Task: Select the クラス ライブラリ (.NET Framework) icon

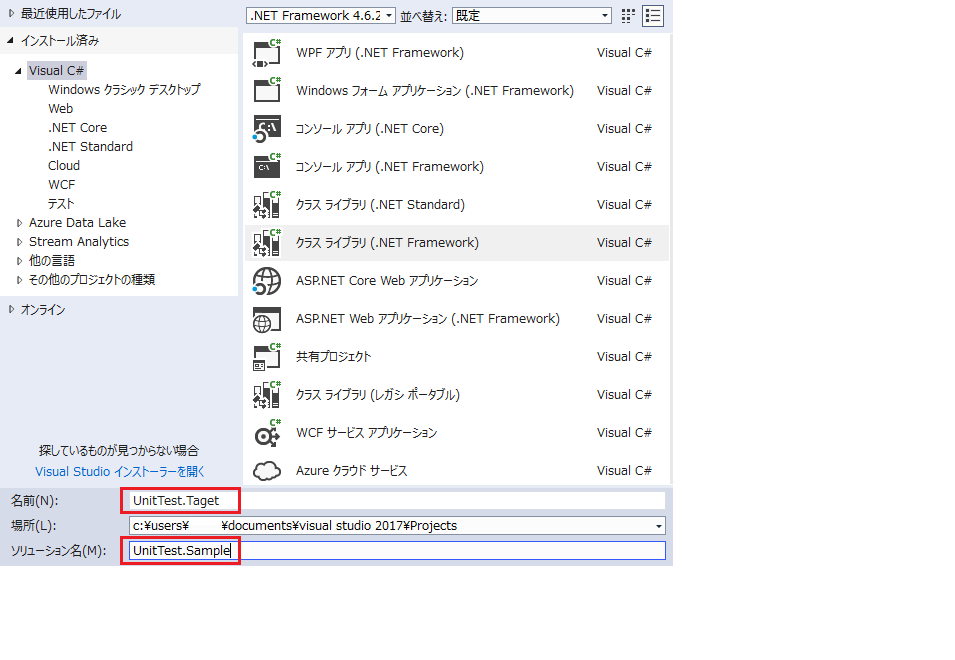Action: pyautogui.click(x=267, y=243)
